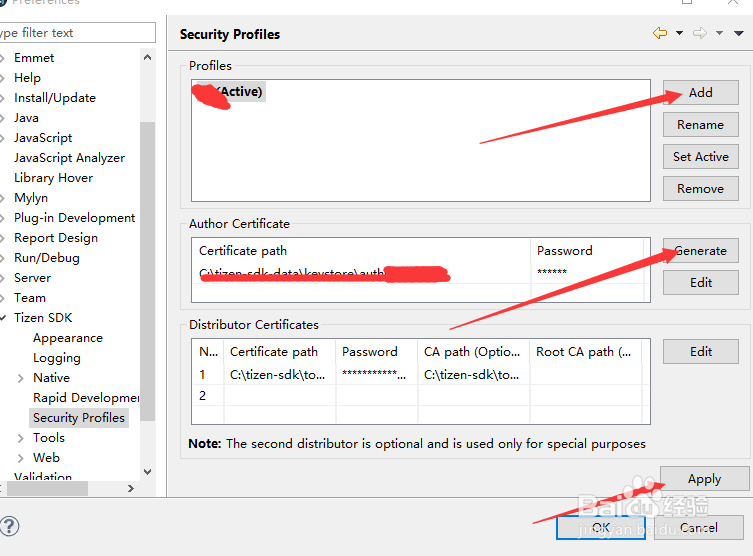The width and height of the screenshot is (753, 556).
Task: Click the help question mark icon
Action: tap(9, 526)
